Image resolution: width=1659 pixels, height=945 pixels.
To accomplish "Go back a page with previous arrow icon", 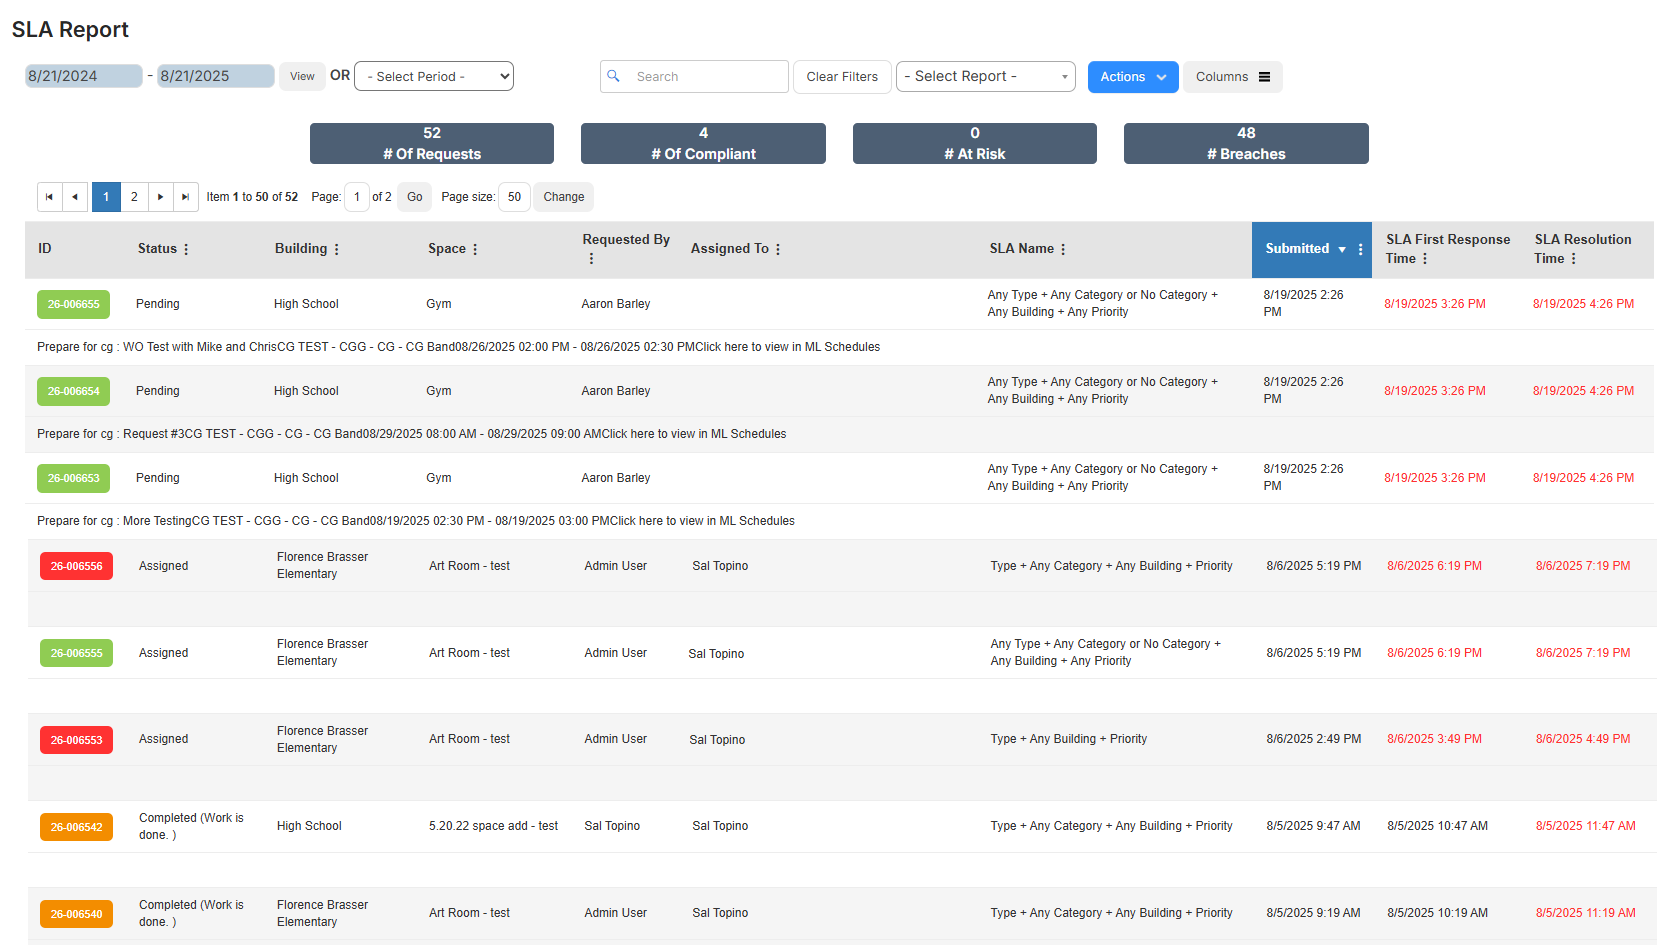I will pos(75,197).
